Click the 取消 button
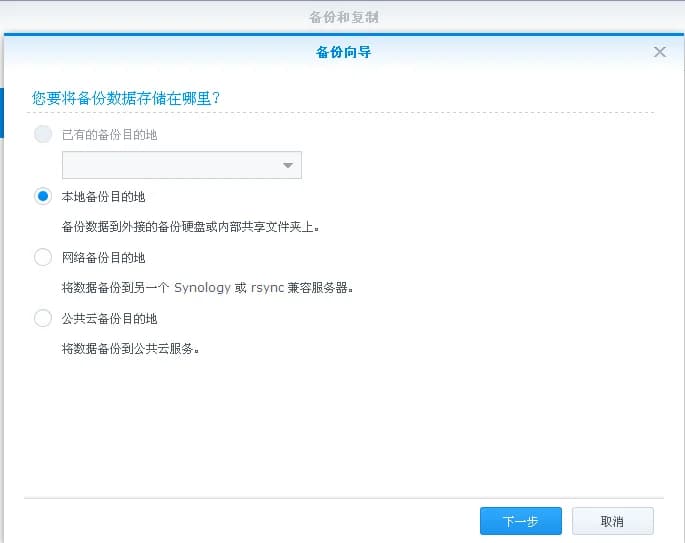The width and height of the screenshot is (685, 543). [x=612, y=521]
